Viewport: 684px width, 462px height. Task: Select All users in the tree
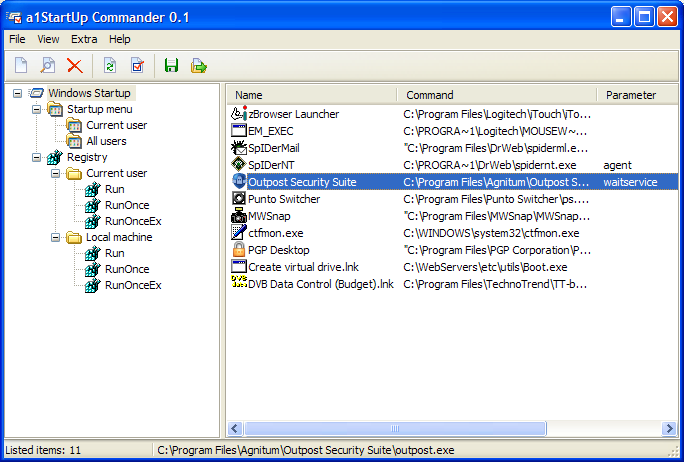point(106,141)
